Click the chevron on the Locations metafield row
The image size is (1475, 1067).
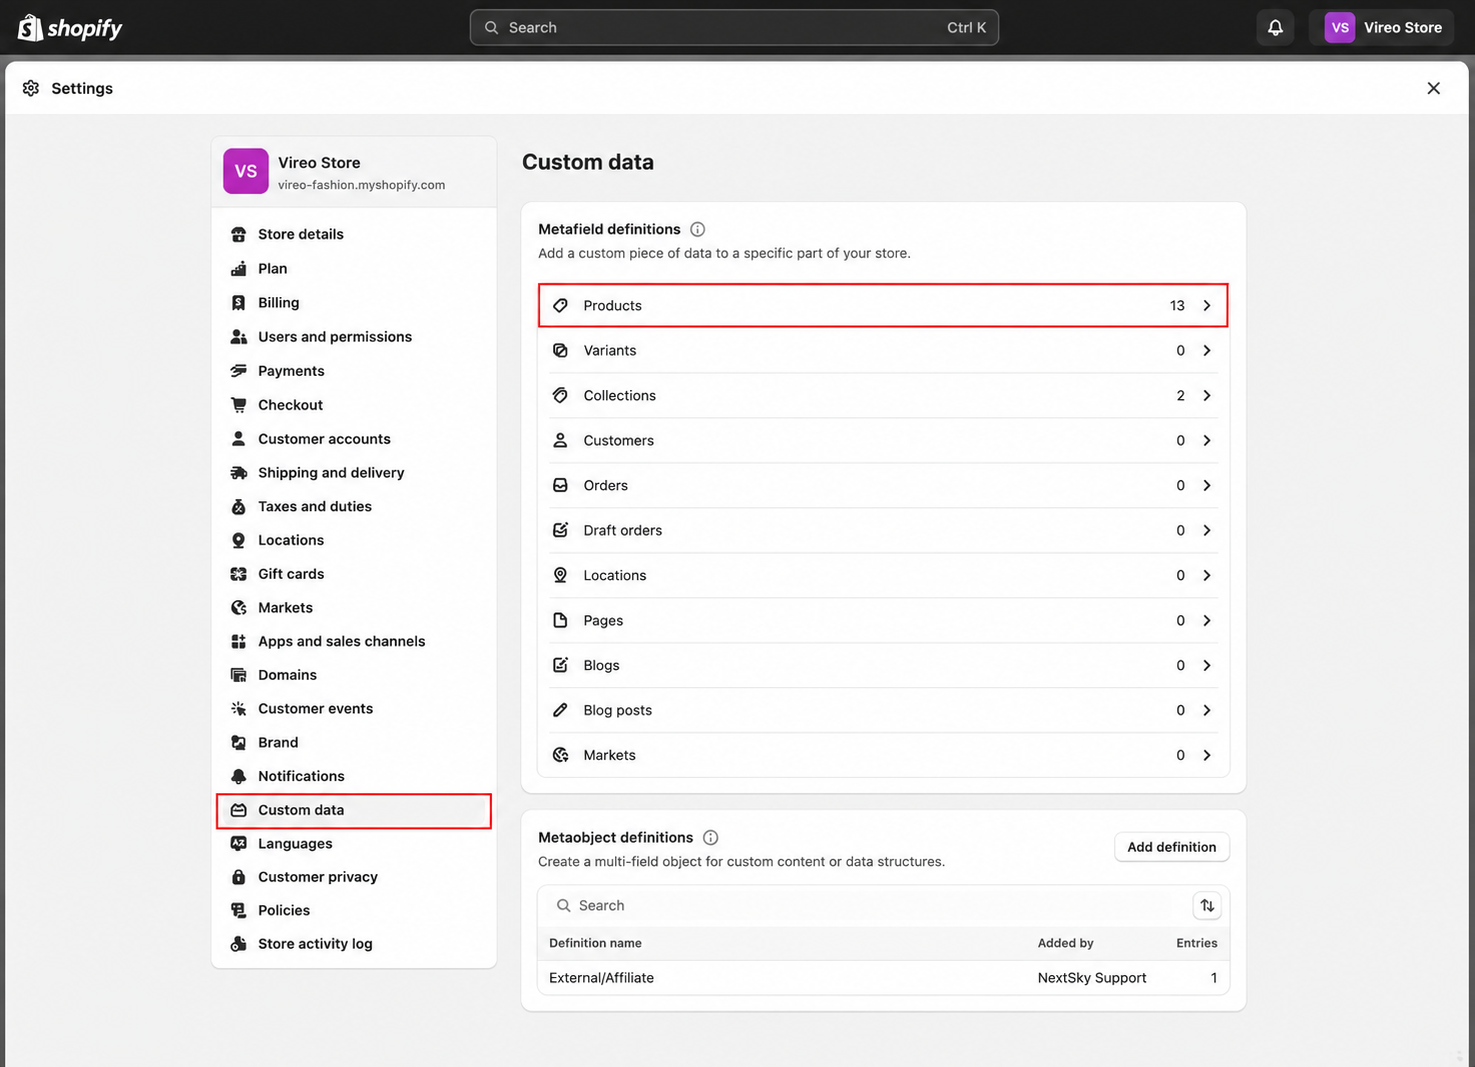1207,575
